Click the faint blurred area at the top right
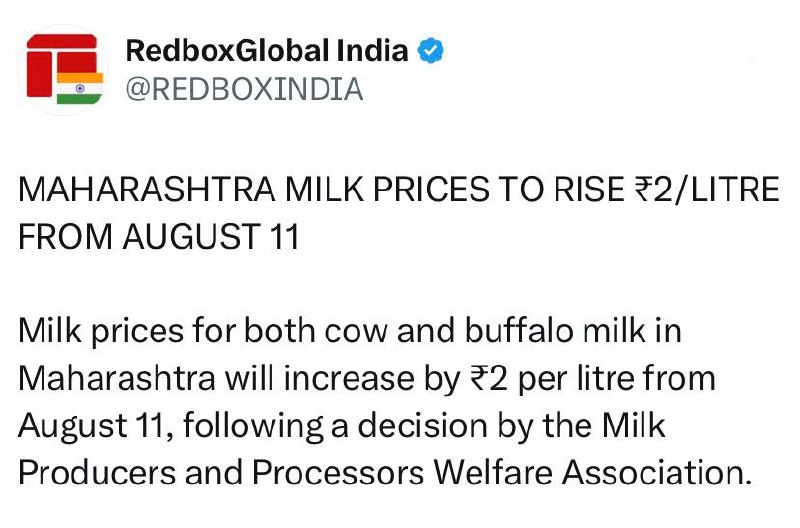Screen dimensions: 800x528 click(709, 57)
